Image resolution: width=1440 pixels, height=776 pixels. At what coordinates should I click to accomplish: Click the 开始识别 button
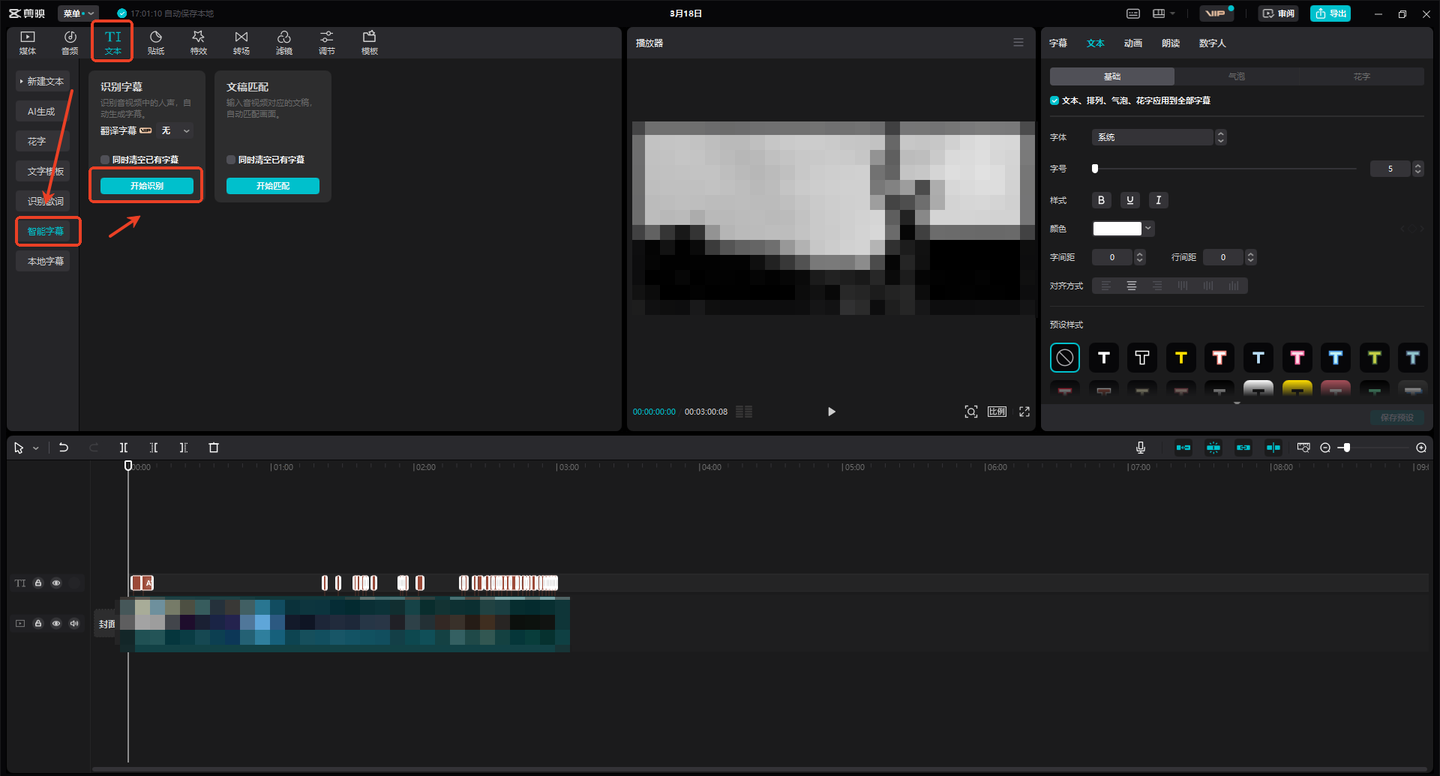click(x=147, y=186)
